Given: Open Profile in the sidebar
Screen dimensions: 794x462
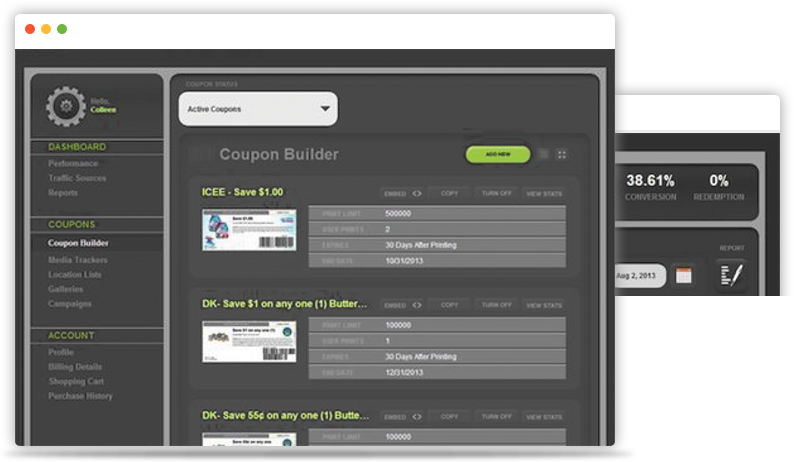Looking at the screenshot, I should click(61, 352).
